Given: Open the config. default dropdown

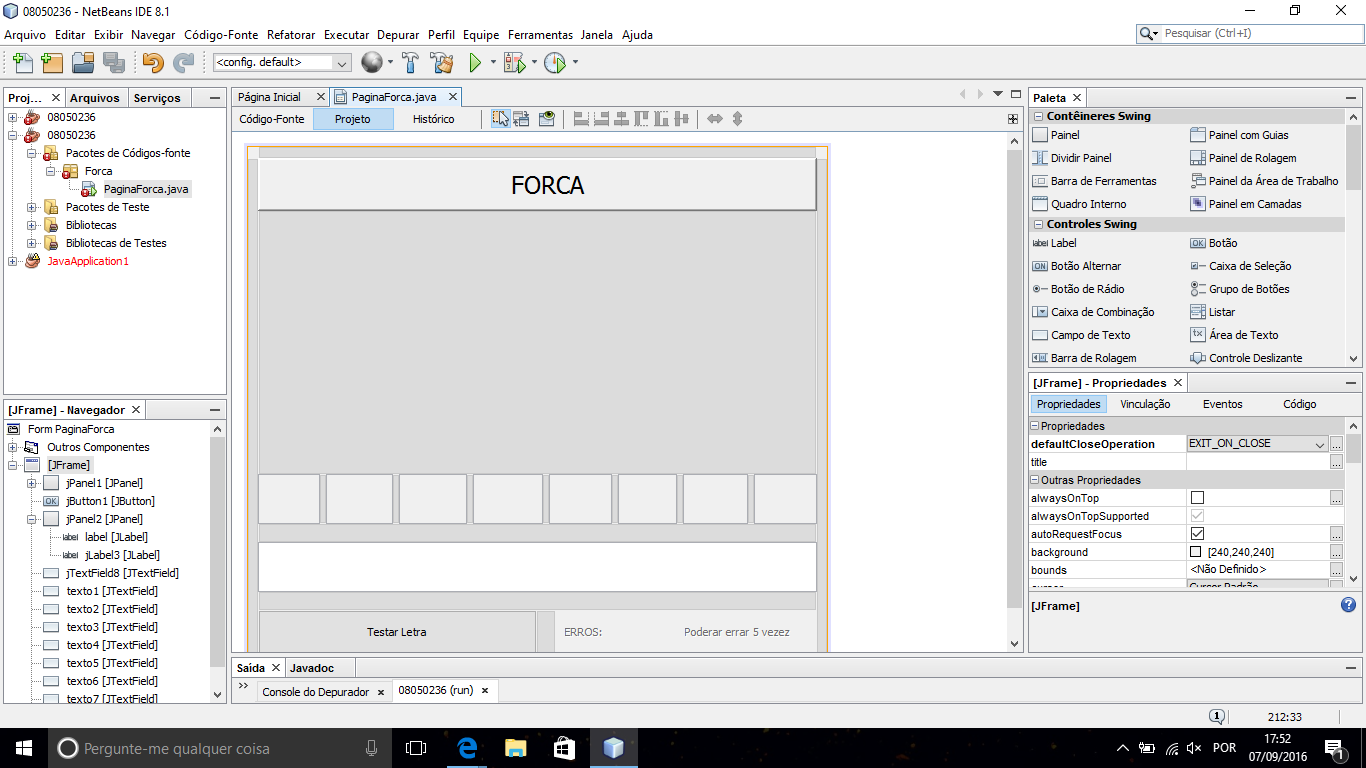Looking at the screenshot, I should pyautogui.click(x=282, y=62).
